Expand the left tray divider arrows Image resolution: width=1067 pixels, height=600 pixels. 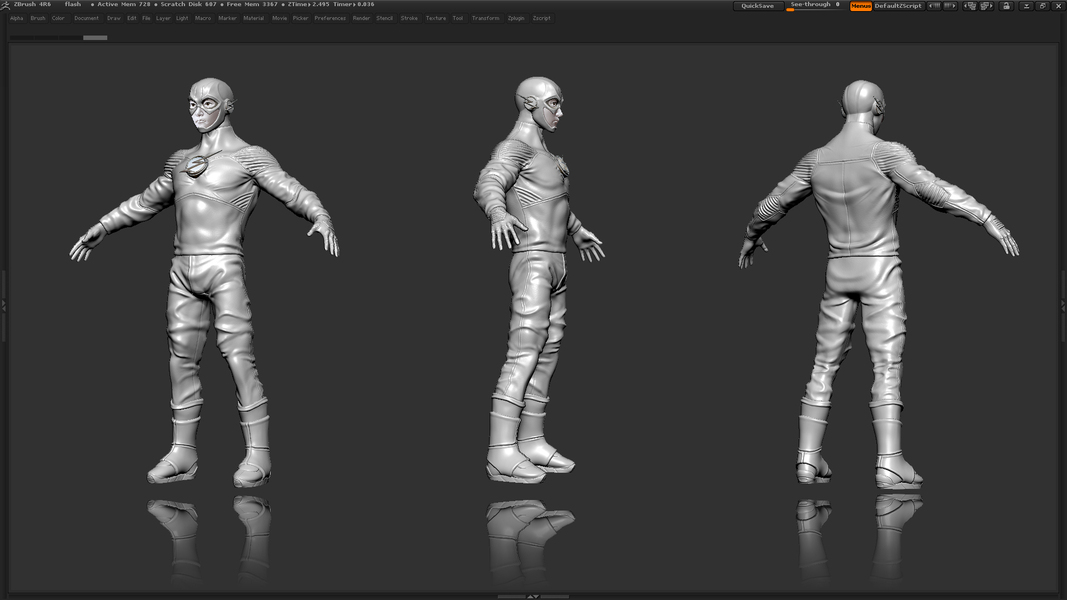3,305
